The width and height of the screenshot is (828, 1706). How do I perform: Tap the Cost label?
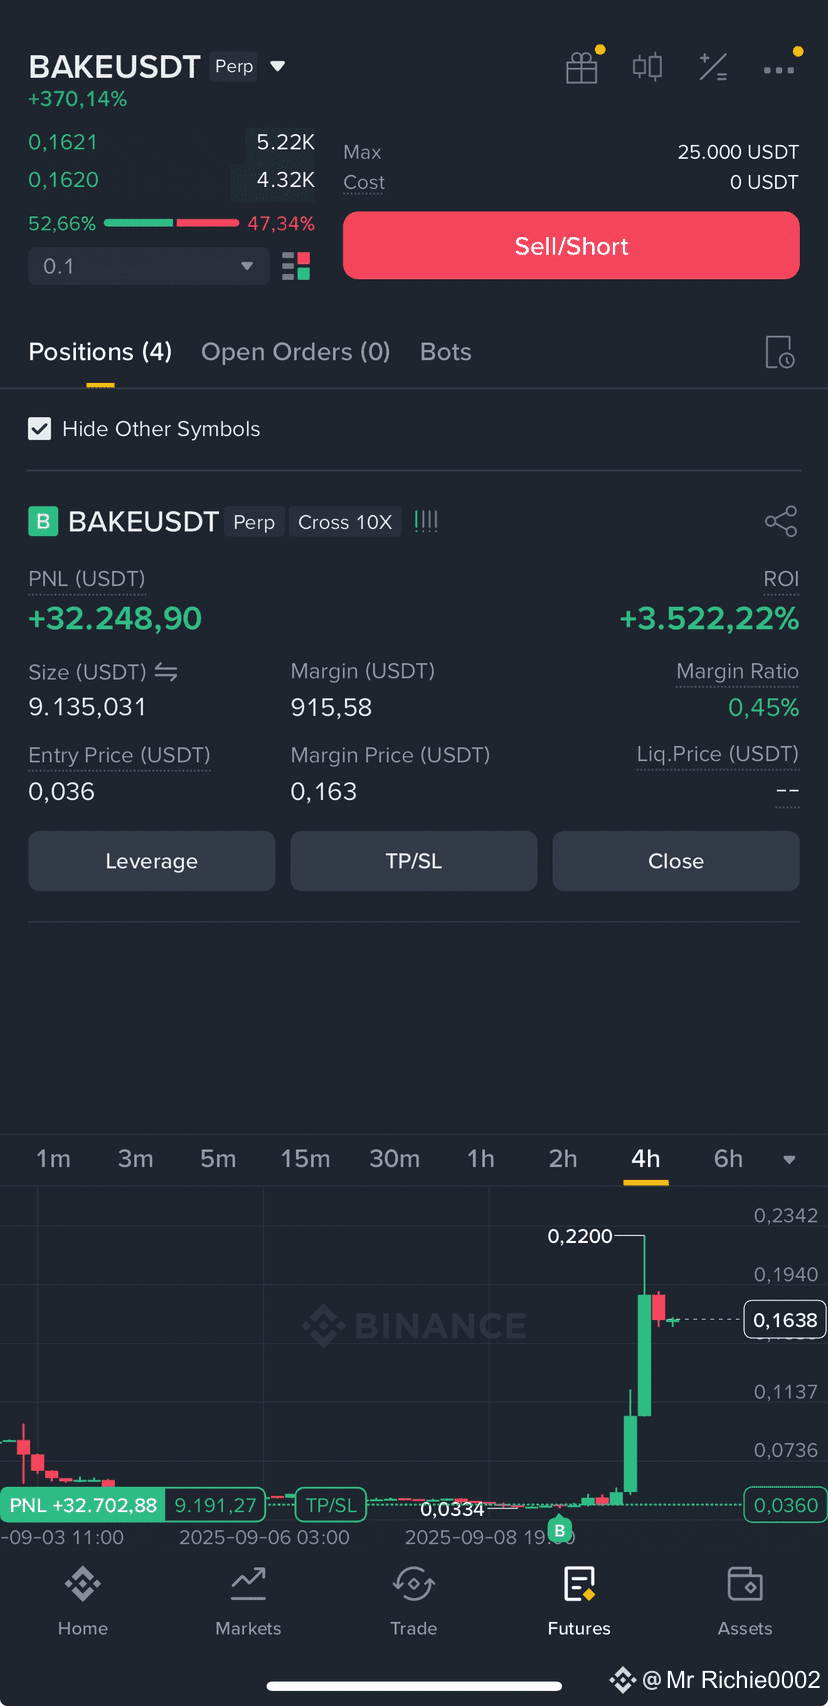(363, 182)
